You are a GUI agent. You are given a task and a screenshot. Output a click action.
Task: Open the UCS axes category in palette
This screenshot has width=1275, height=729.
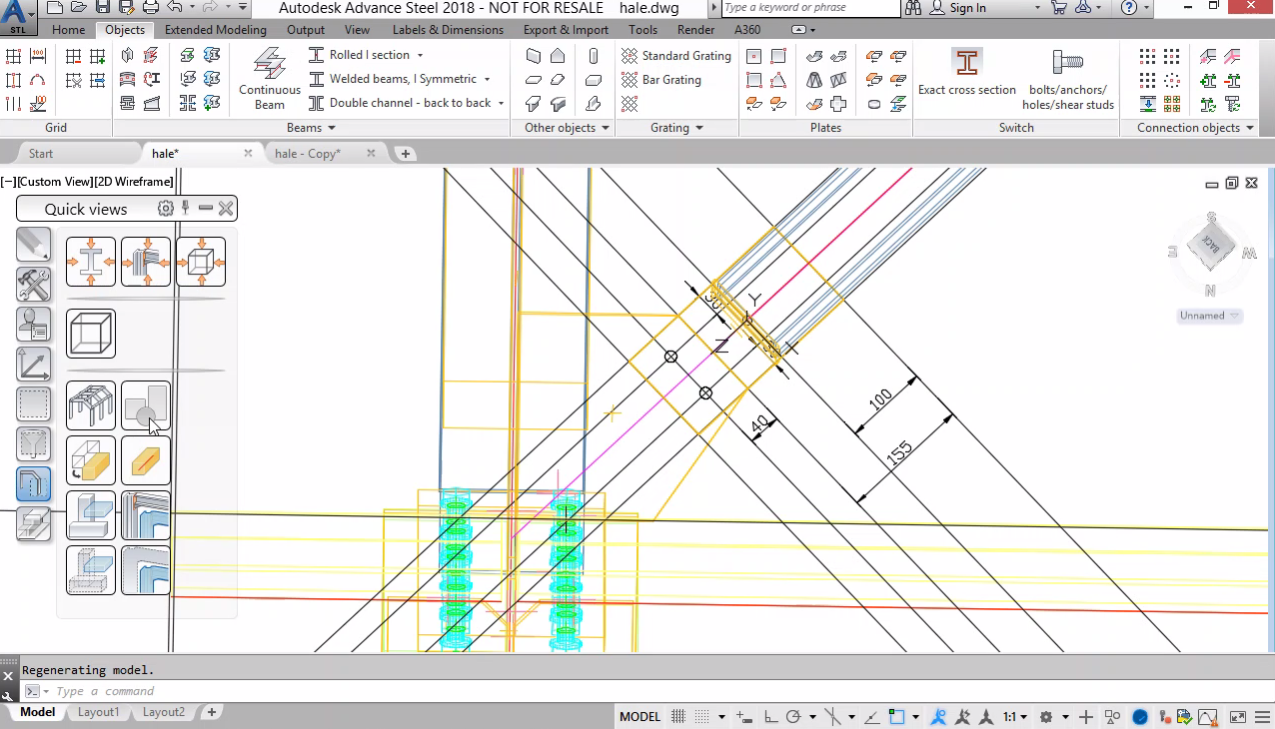[x=34, y=364]
